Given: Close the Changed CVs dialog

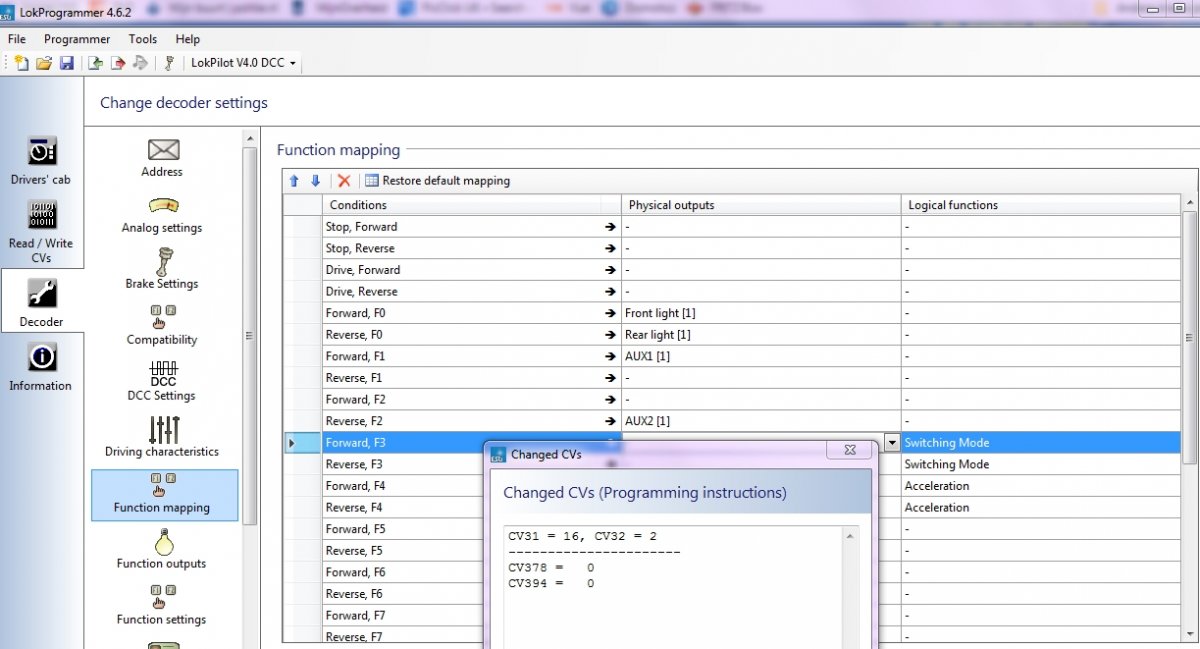Looking at the screenshot, I should (x=850, y=451).
